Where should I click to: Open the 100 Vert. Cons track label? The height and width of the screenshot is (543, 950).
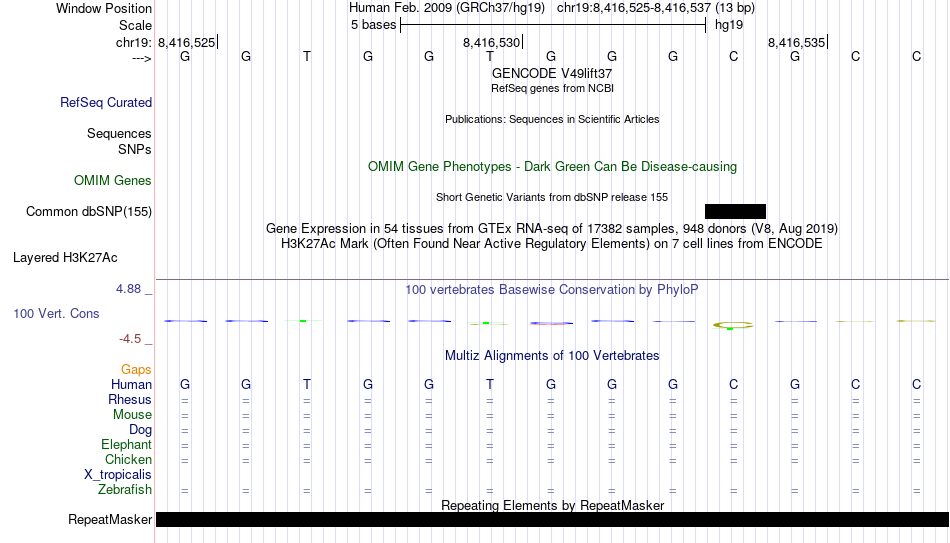[x=56, y=313]
